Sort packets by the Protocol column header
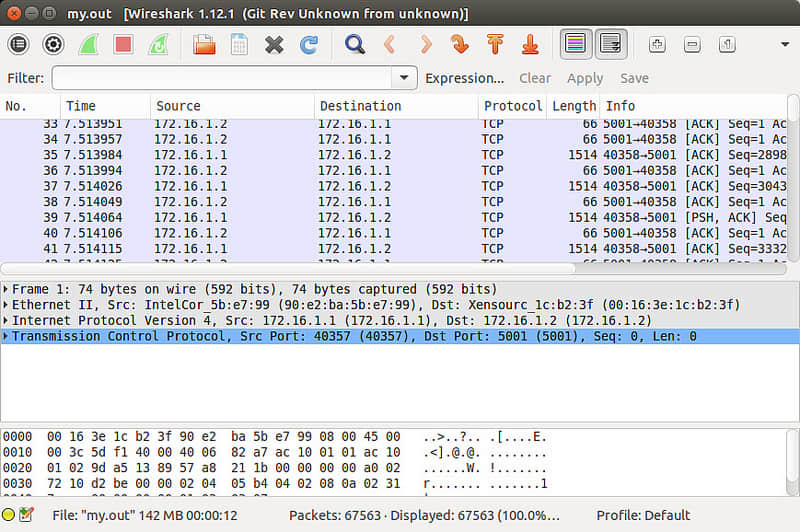Viewport: 800px width, 532px height. [x=512, y=106]
